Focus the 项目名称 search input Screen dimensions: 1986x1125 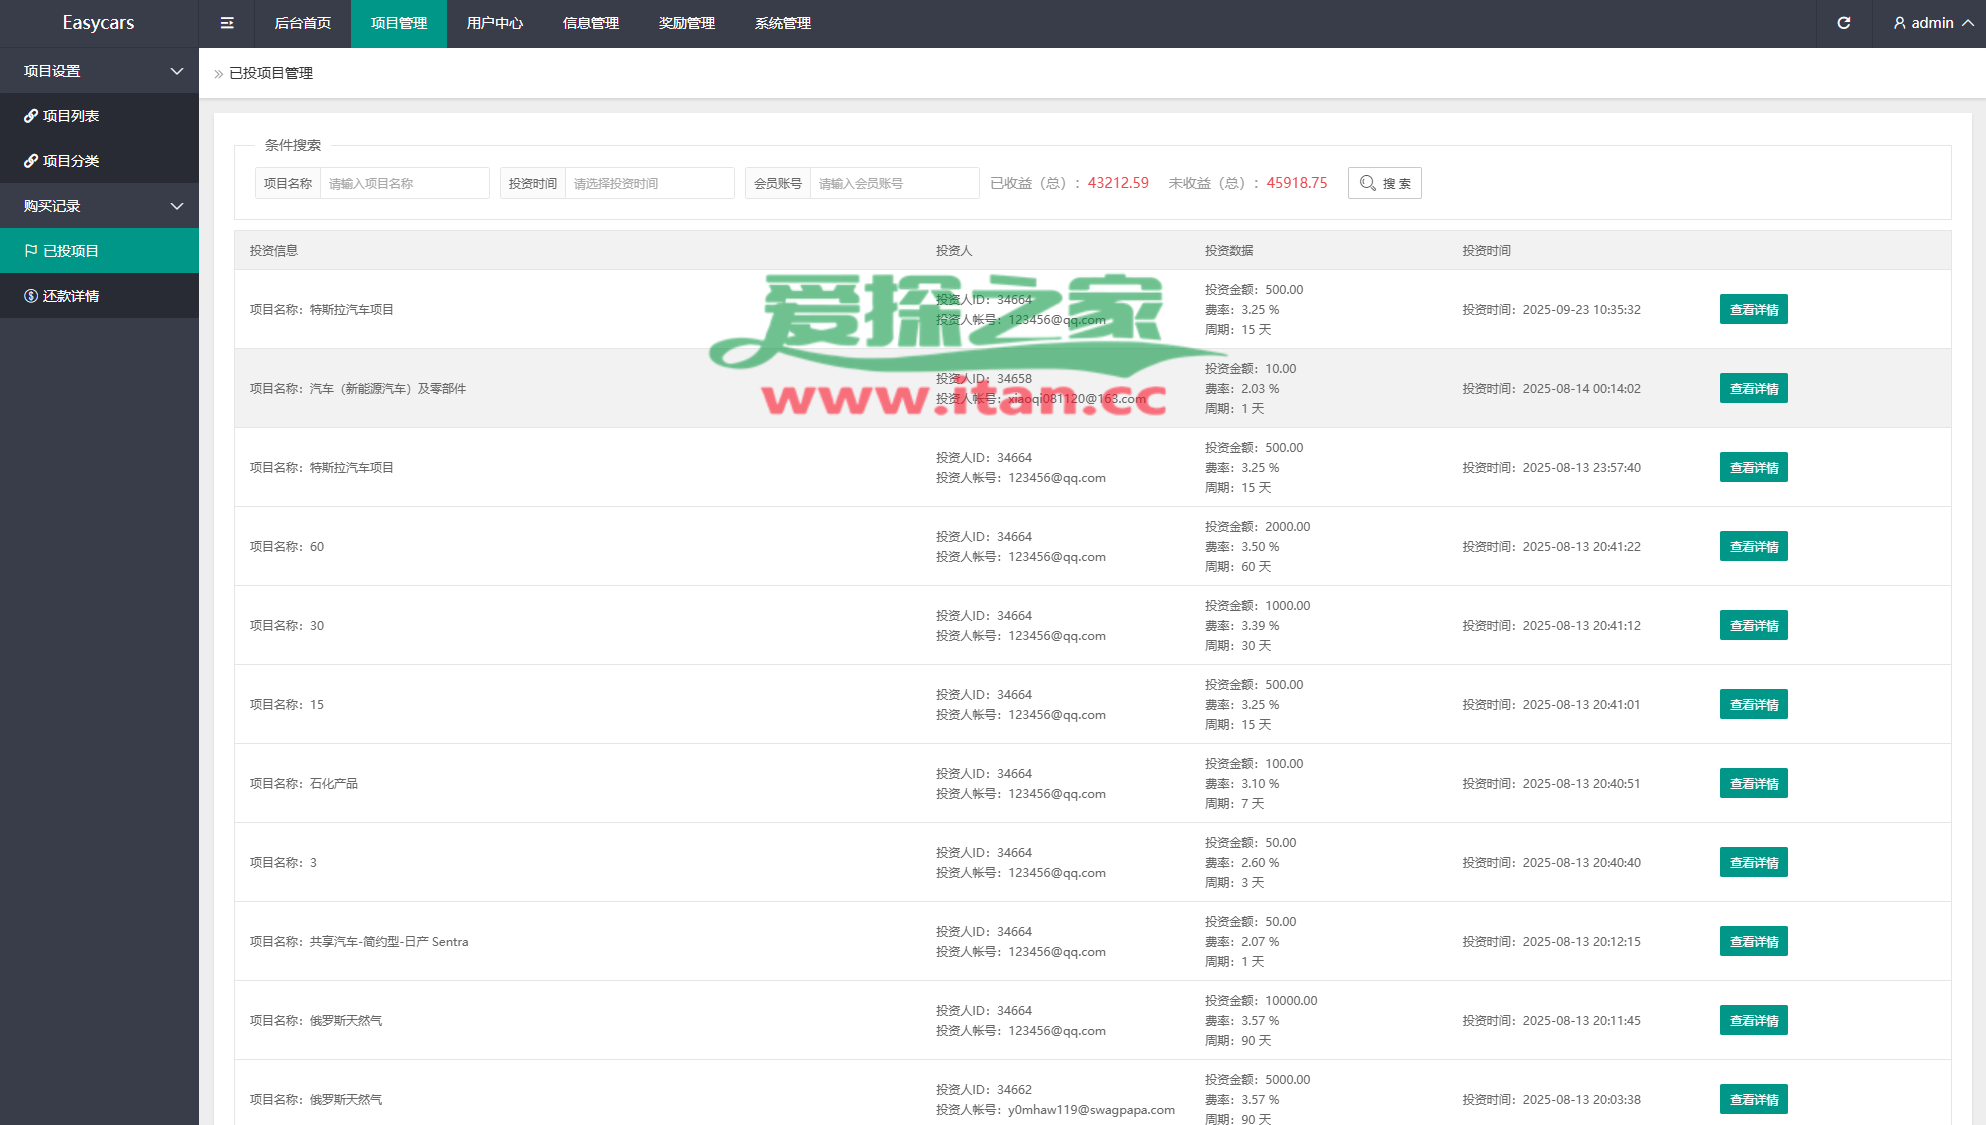pos(404,183)
